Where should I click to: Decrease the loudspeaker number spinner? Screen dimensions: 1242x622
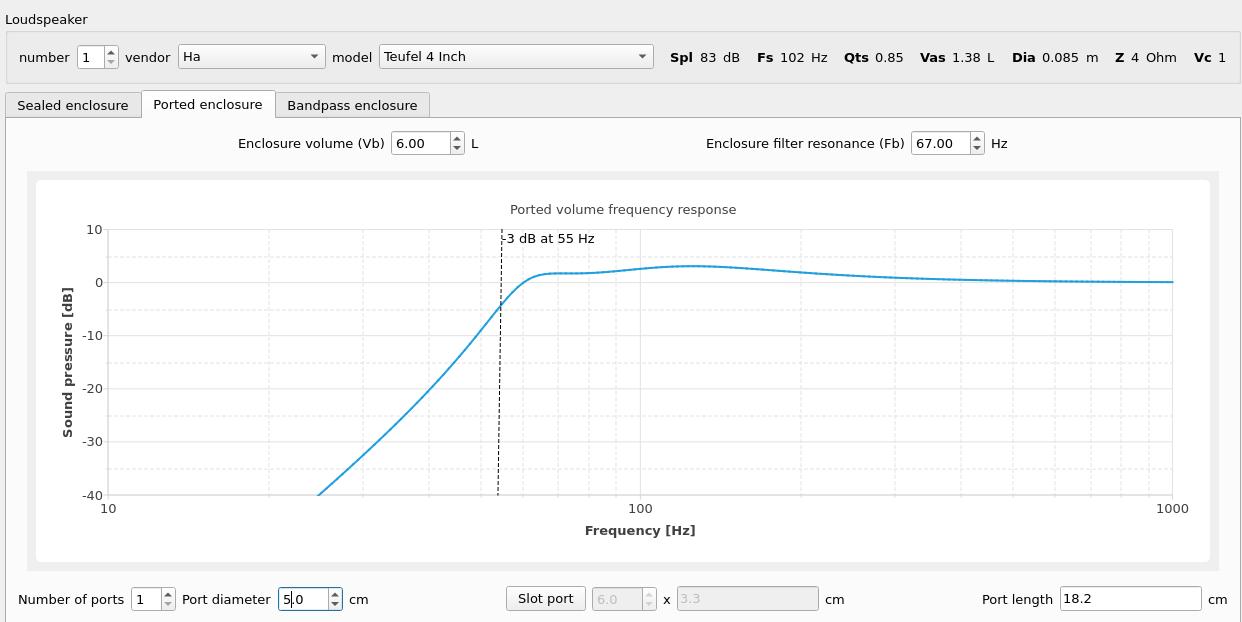[111, 62]
